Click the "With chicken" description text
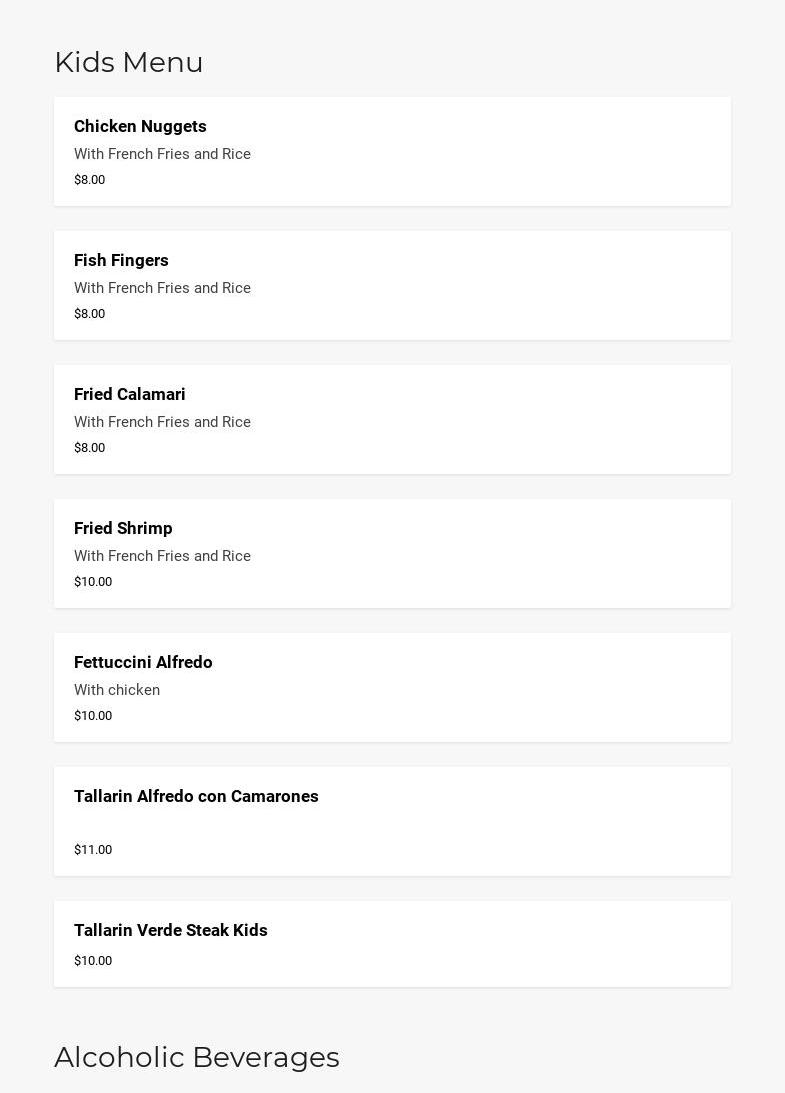This screenshot has width=785, height=1093. click(x=117, y=690)
